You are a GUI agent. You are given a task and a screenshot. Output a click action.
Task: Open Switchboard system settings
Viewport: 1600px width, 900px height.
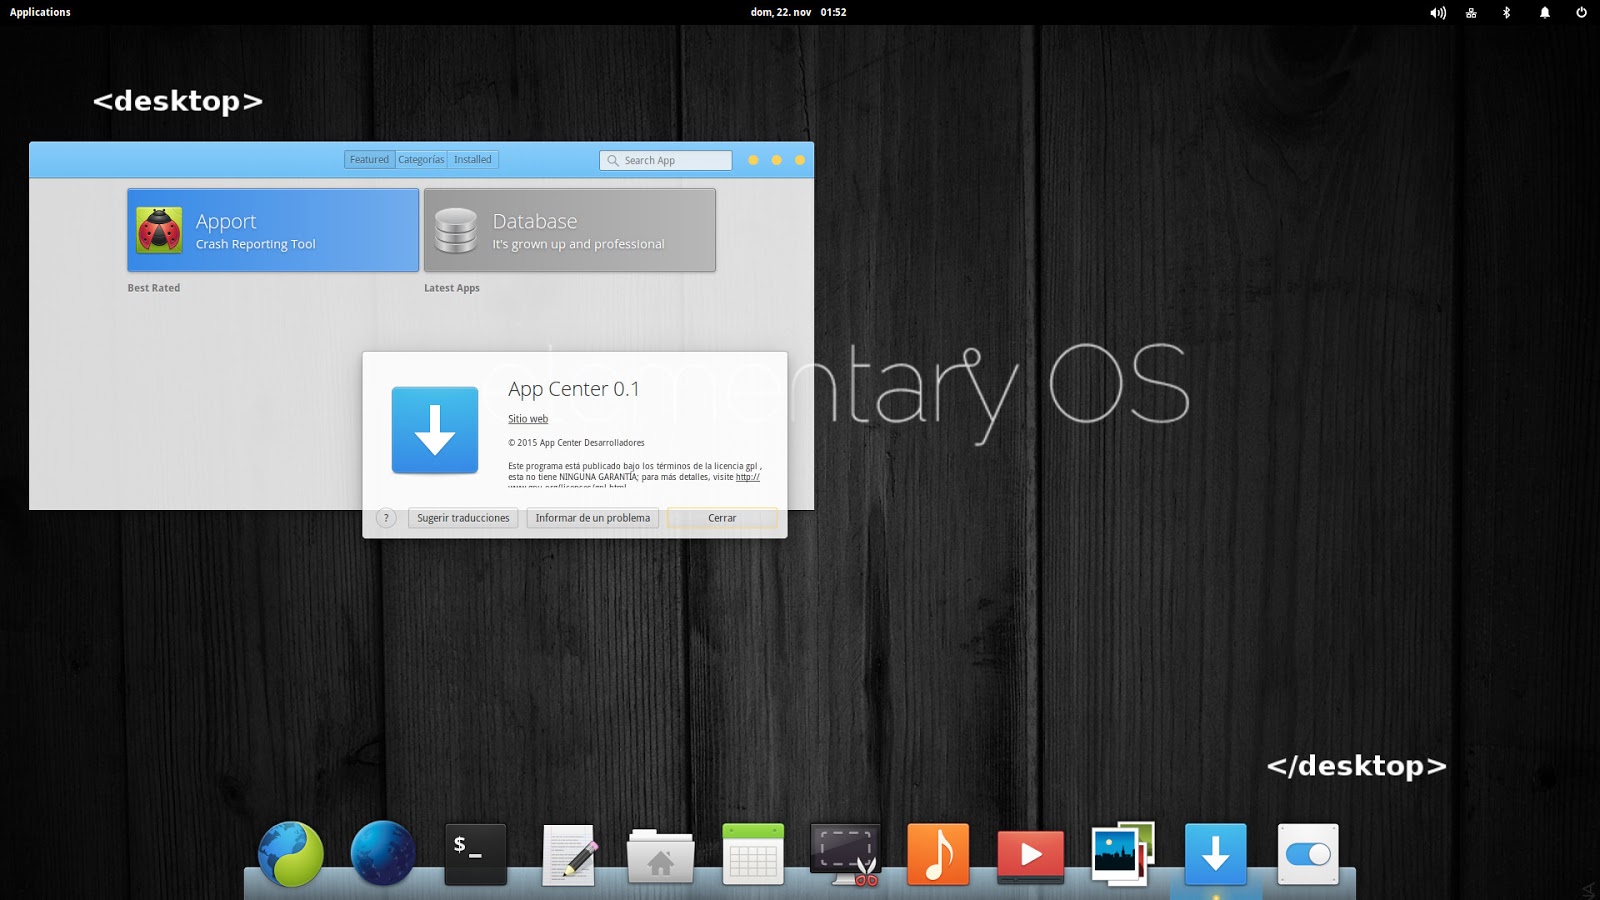coord(1307,855)
